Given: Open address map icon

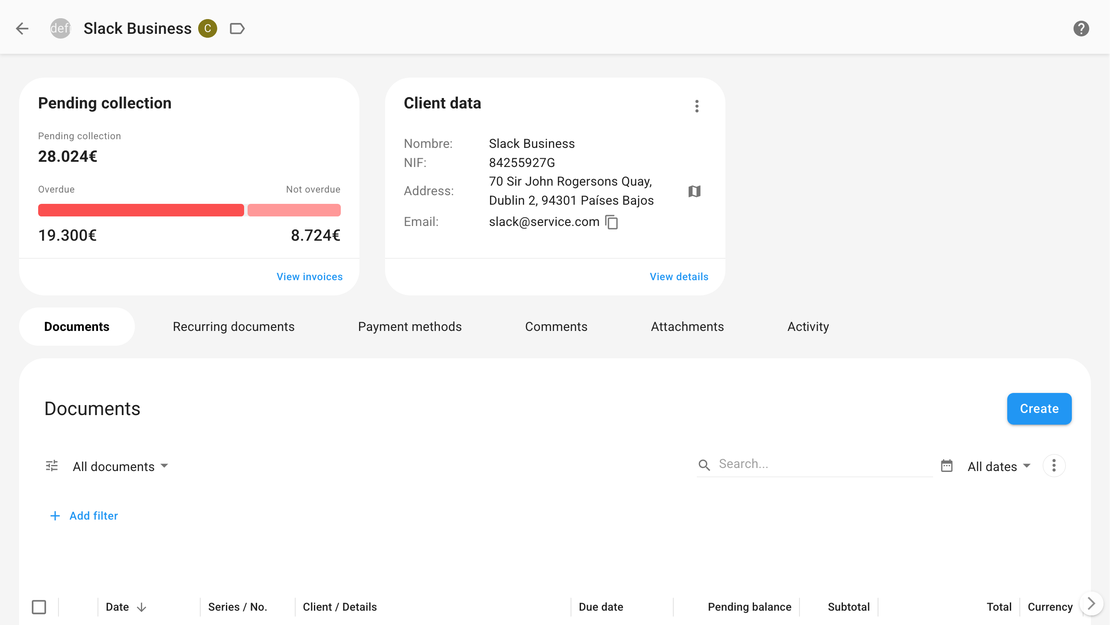Looking at the screenshot, I should pyautogui.click(x=694, y=191).
